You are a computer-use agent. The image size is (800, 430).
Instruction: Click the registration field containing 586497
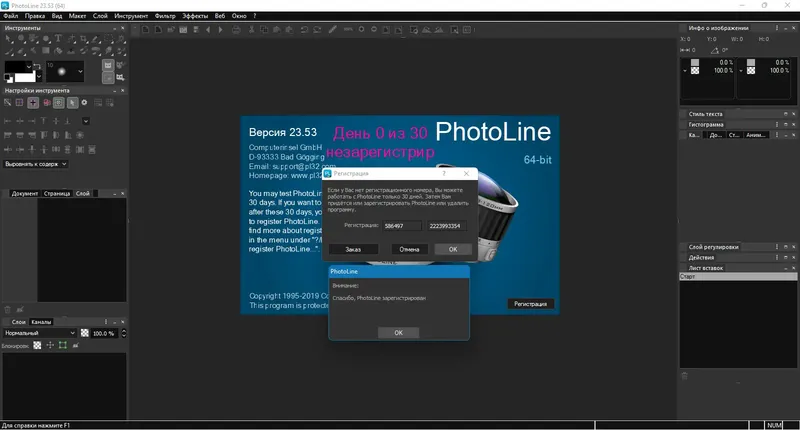[402, 226]
